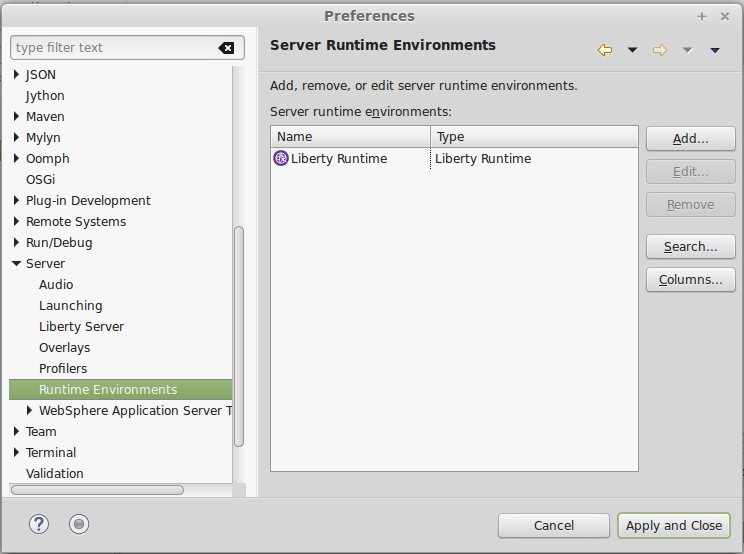Click the tree horizontal scrollbar thumb
Screen dimensions: 744x554
point(97,490)
